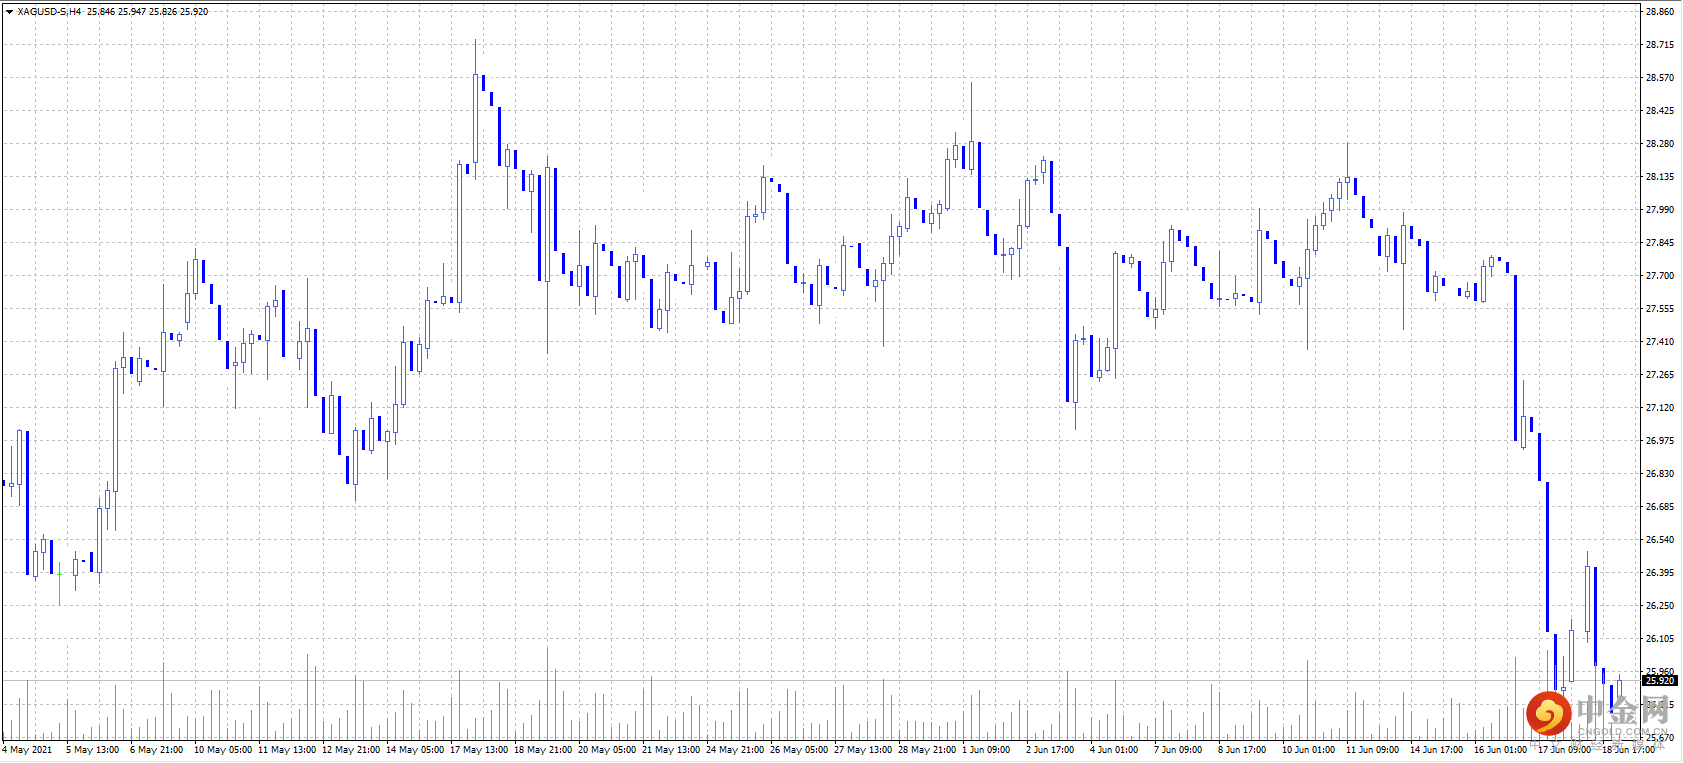Click the 1 Jun 09:00 time label
Screen dimensions: 1683x763
tap(986, 750)
